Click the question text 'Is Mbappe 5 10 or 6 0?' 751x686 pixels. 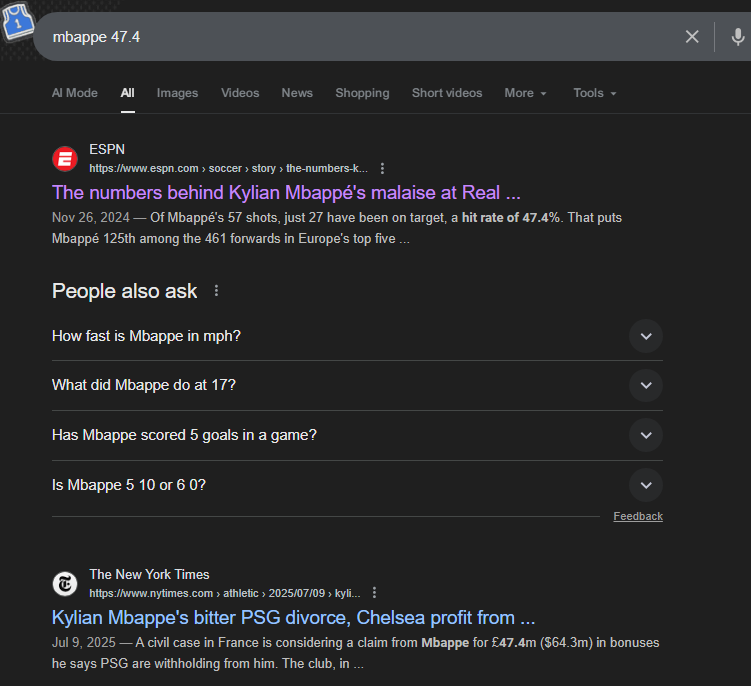129,485
